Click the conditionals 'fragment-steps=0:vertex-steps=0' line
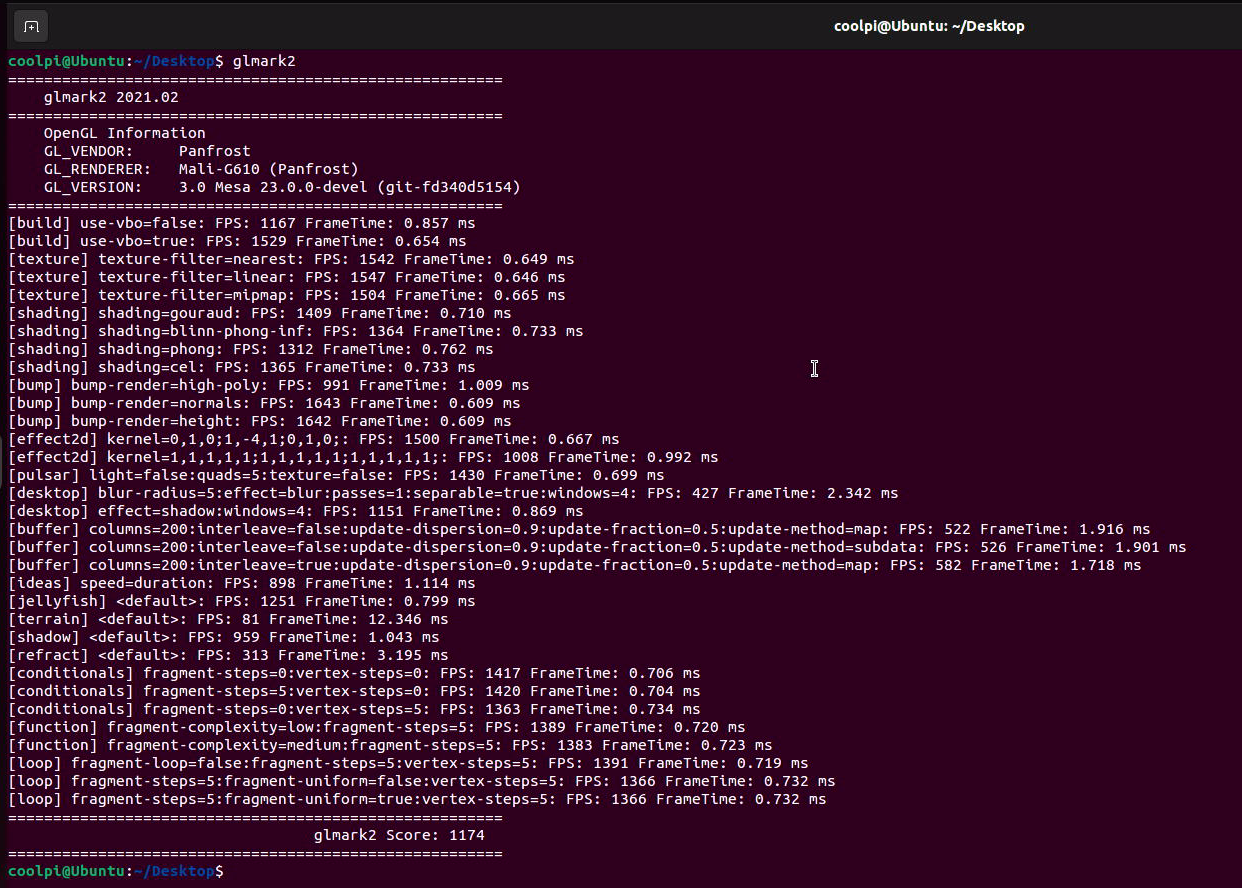The width and height of the screenshot is (1242, 888). [x=354, y=673]
